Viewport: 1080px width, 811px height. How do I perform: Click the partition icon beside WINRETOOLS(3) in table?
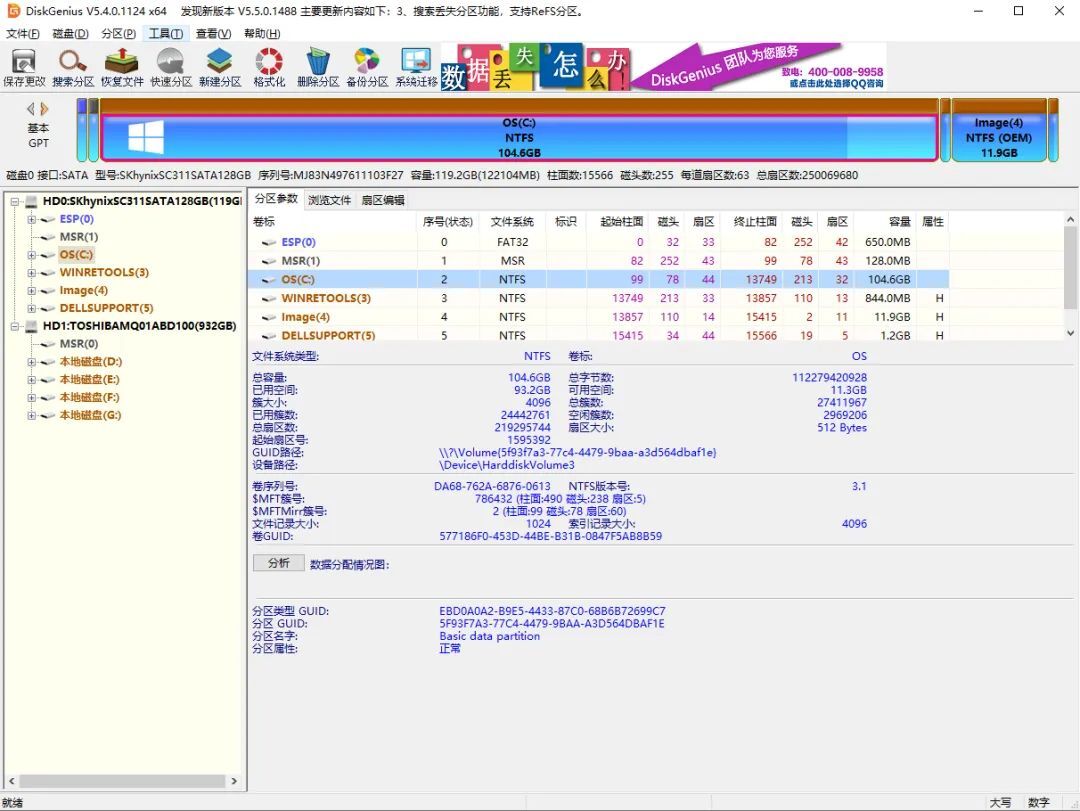[269, 298]
